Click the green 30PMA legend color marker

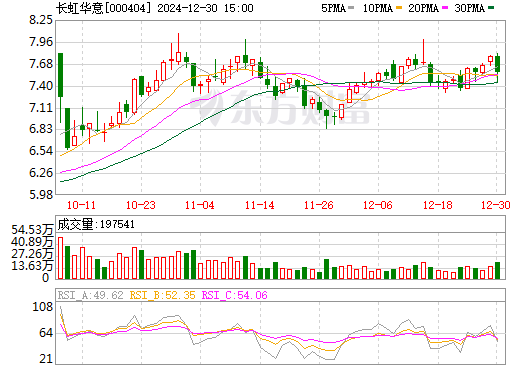tap(491, 8)
